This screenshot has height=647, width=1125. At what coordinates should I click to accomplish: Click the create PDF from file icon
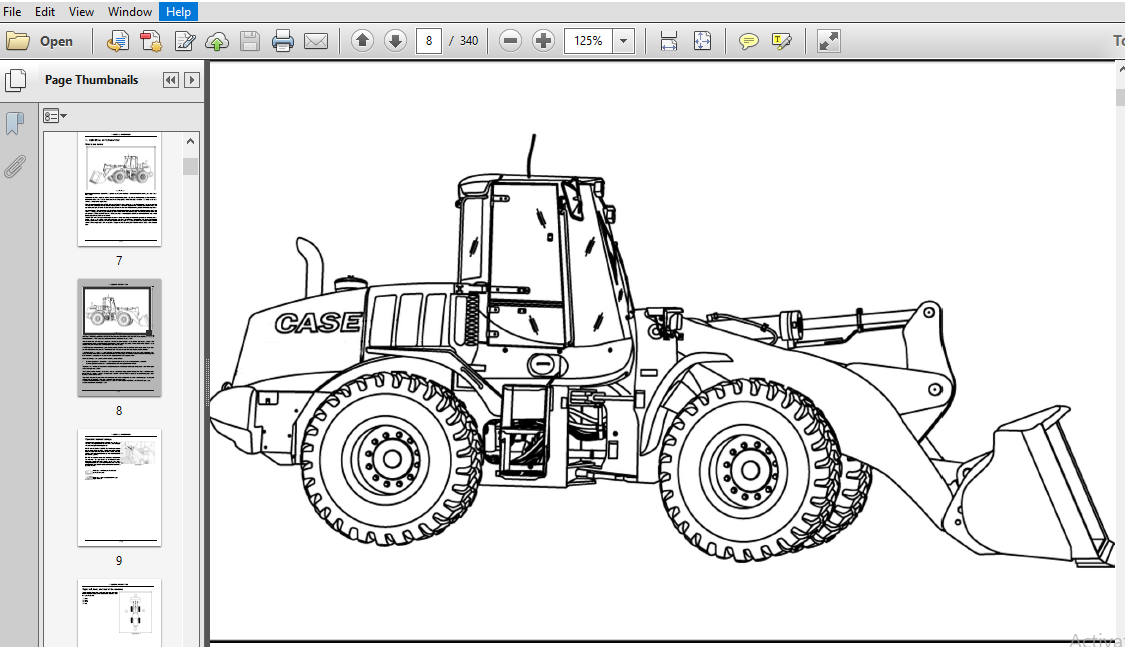(118, 41)
